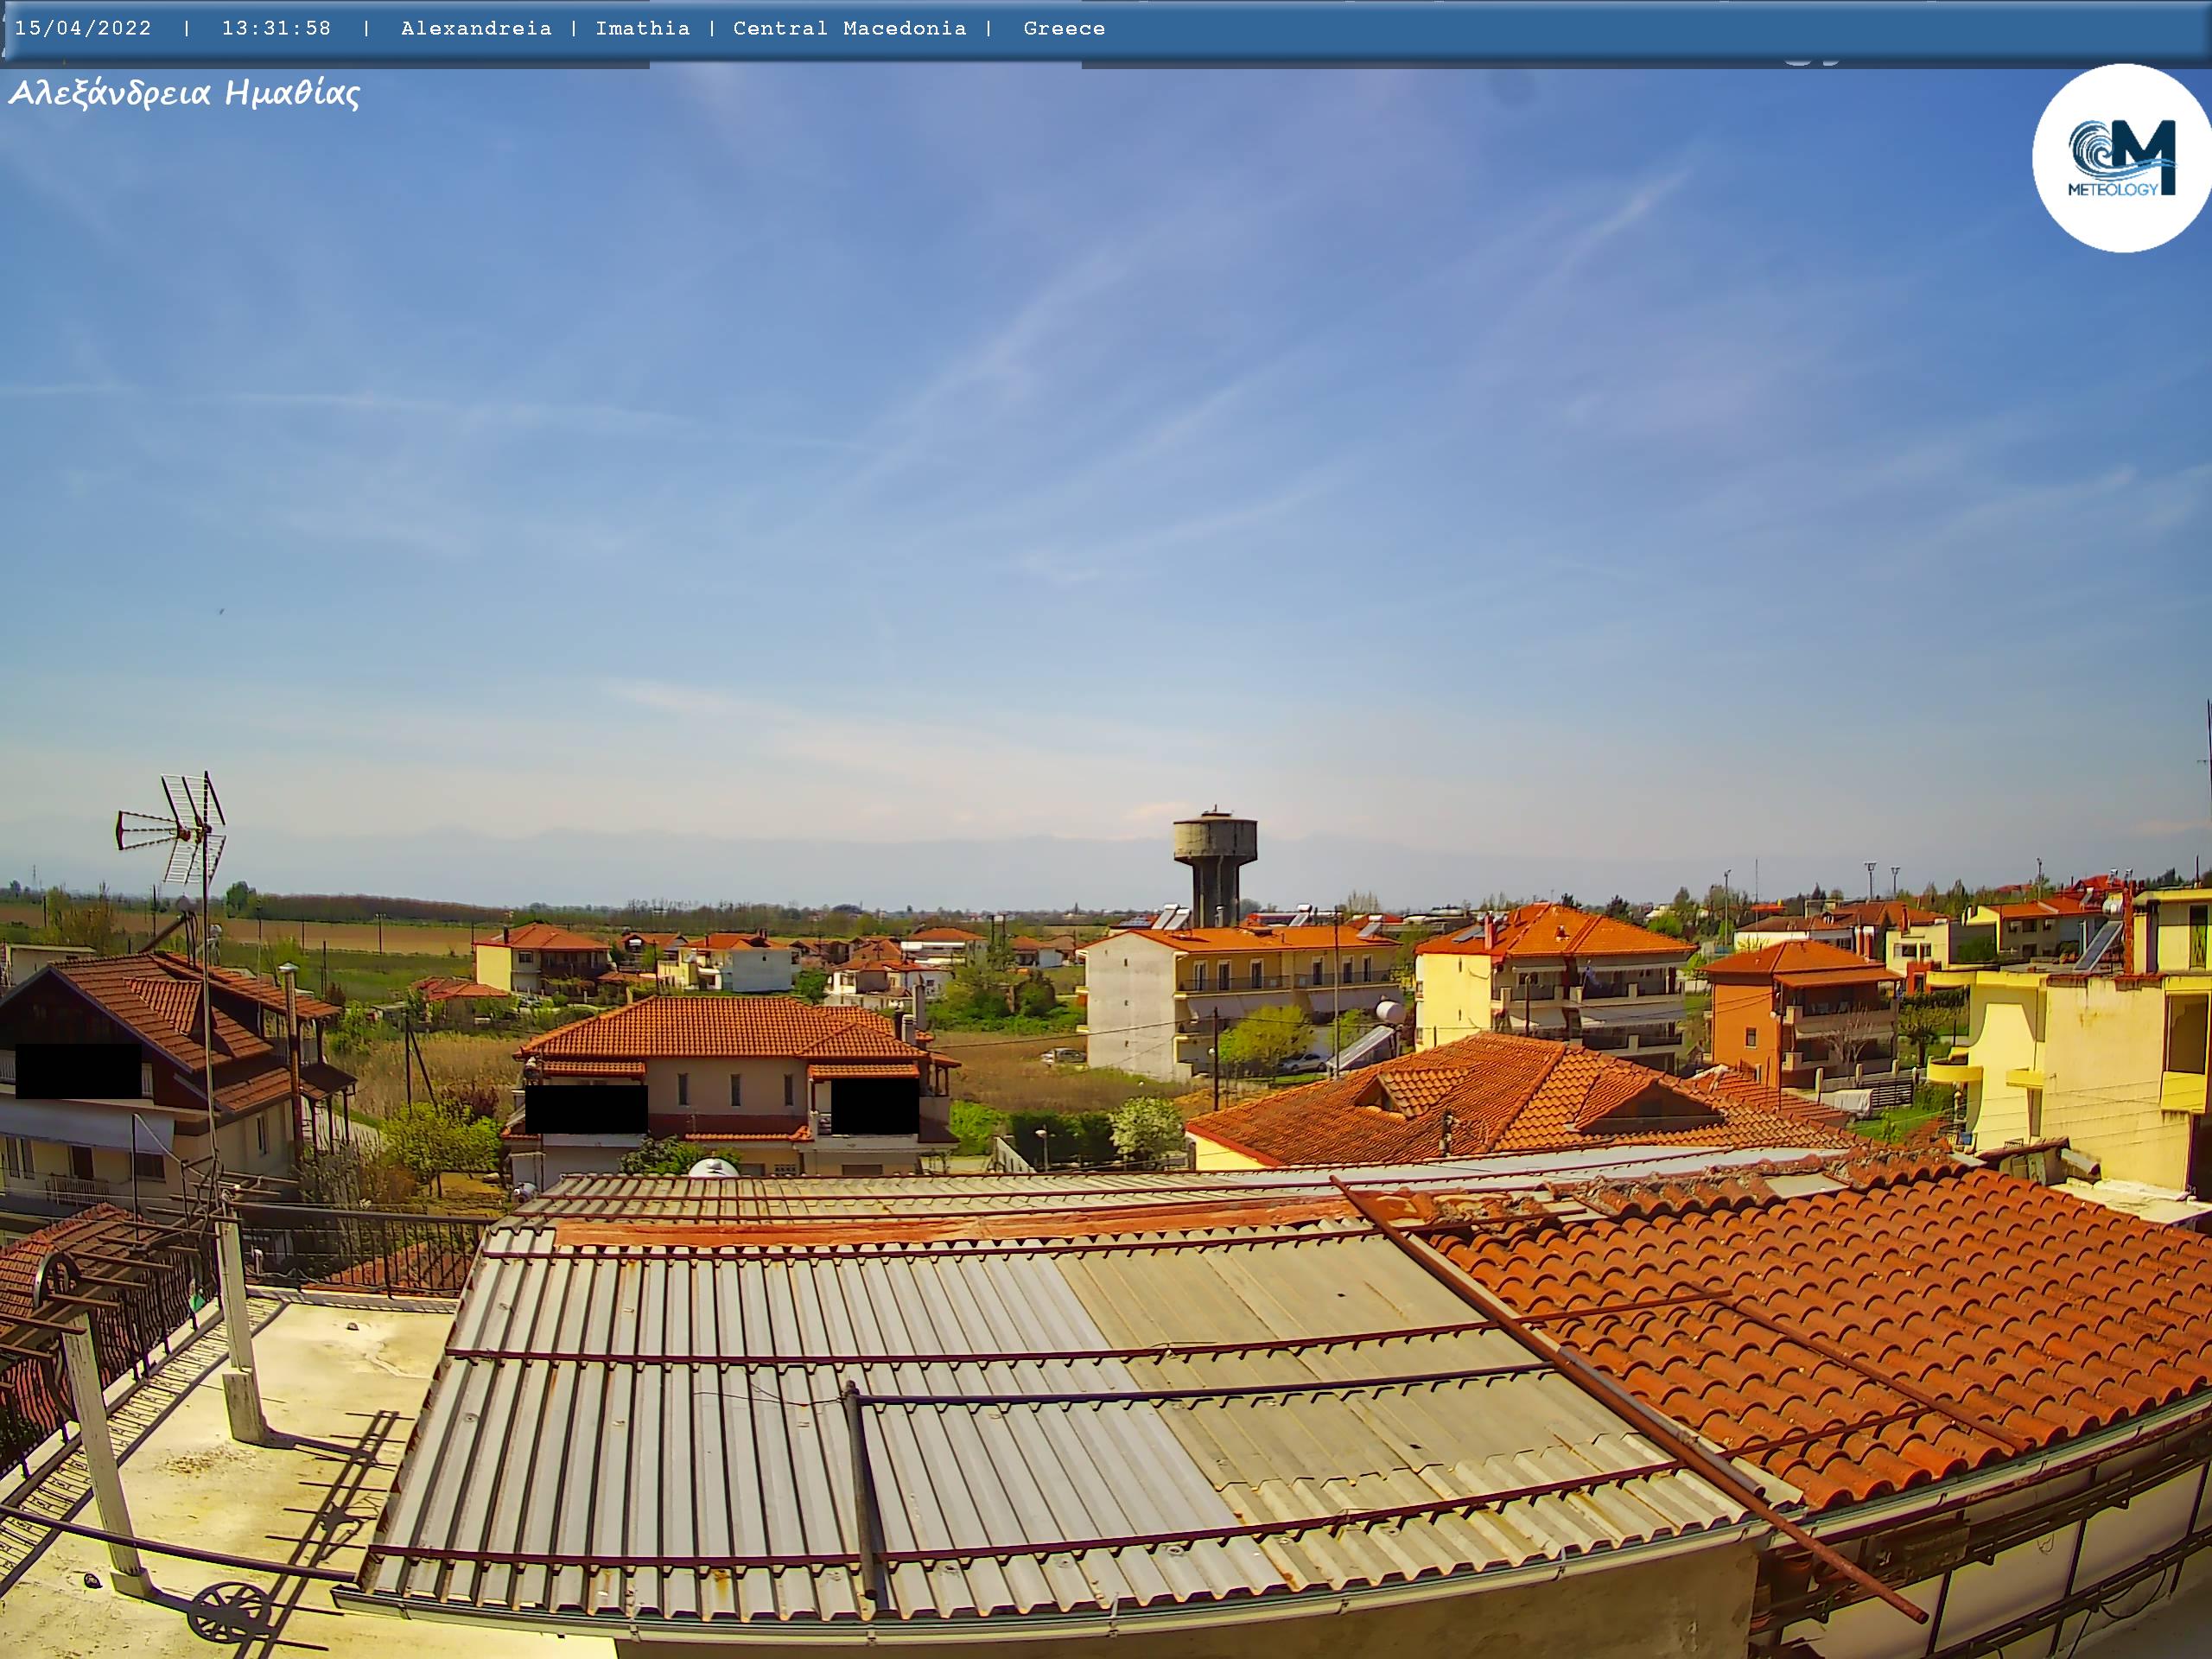Click the left black box on the center house
This screenshot has width=2212, height=1659.
click(x=586, y=1109)
